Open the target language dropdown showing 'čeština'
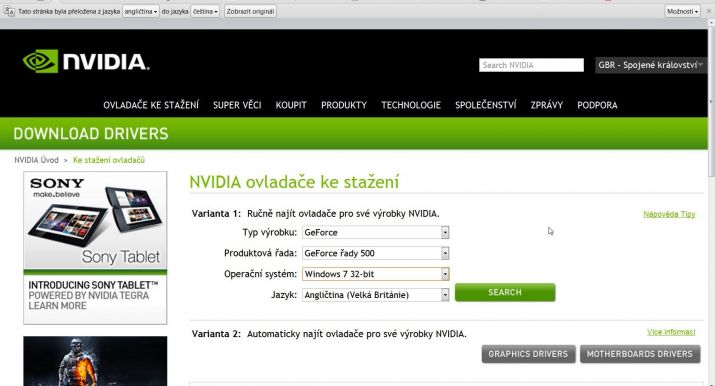715x386 pixels. pos(205,11)
